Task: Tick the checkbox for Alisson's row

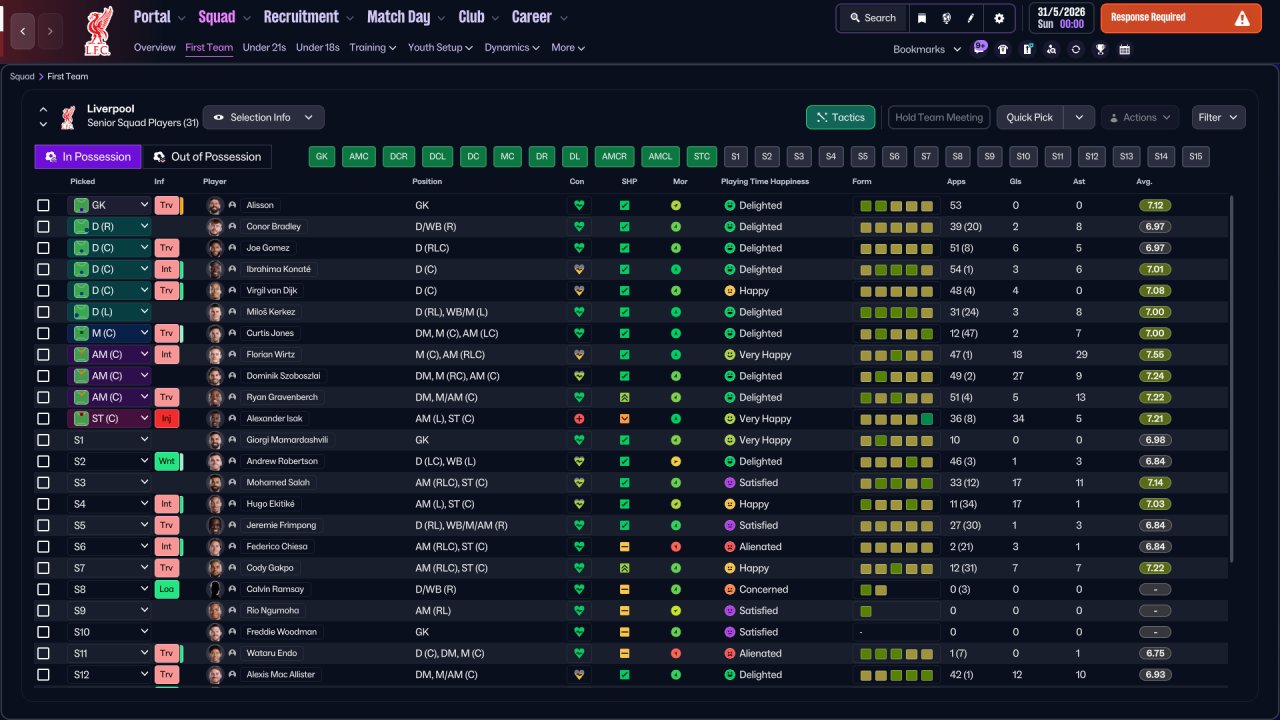Action: pyautogui.click(x=43, y=205)
